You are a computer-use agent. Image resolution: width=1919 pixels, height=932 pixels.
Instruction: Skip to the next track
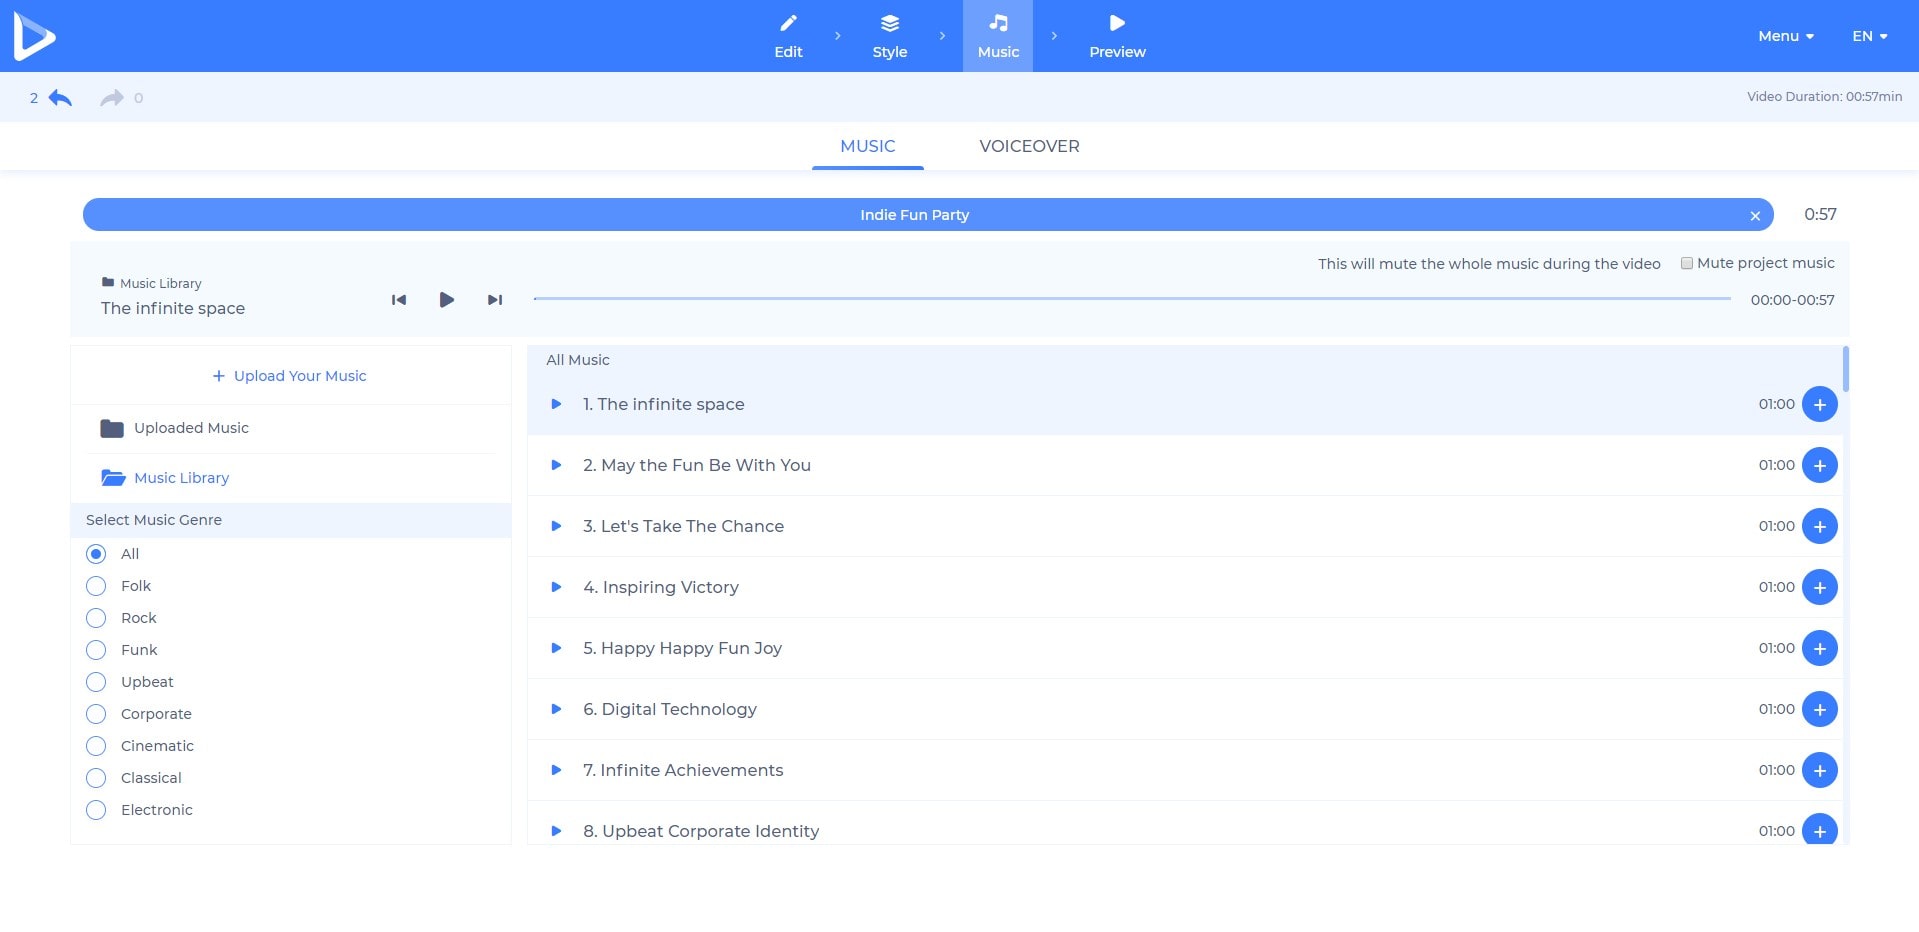494,300
